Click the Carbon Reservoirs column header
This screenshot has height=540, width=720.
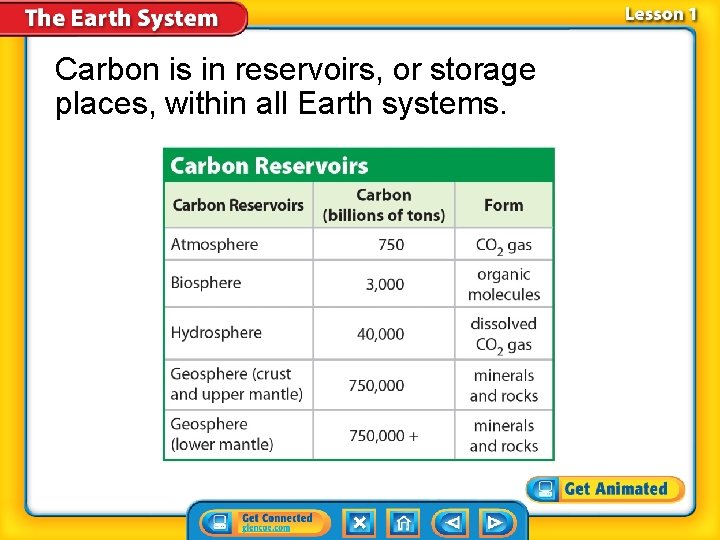[x=238, y=205]
